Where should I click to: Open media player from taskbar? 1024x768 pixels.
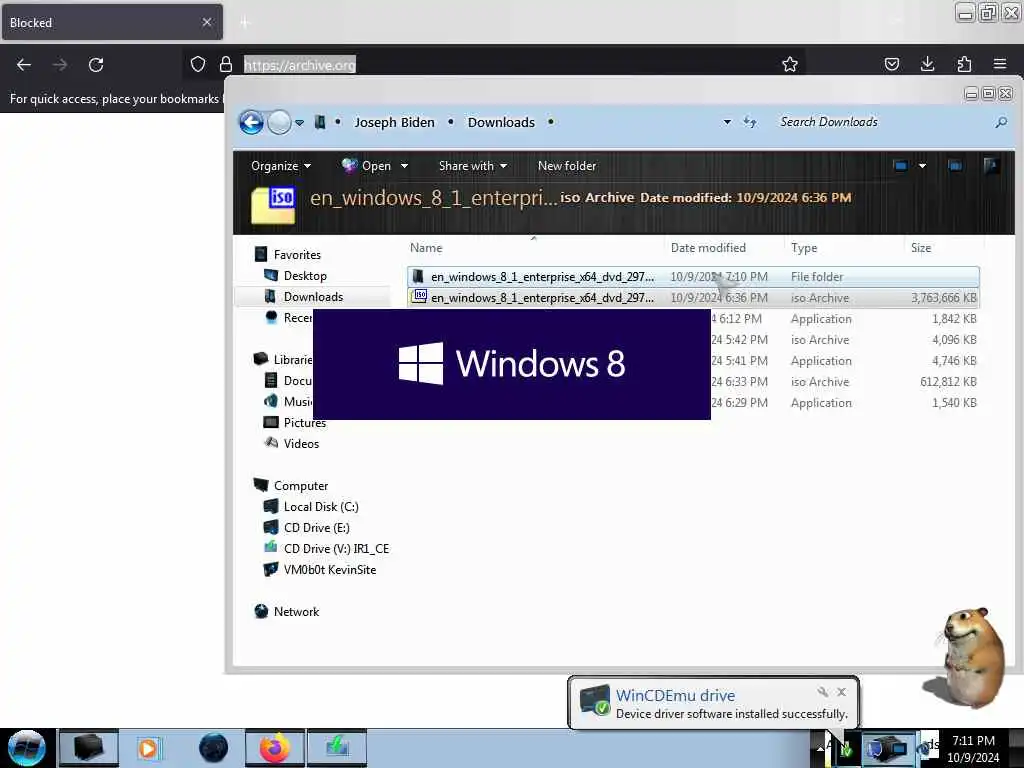149,748
